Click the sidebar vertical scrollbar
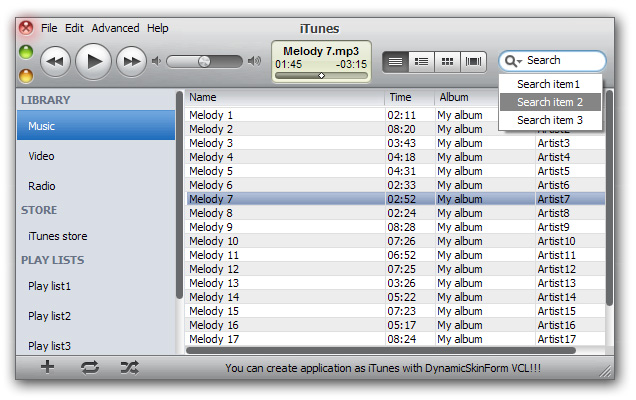The width and height of the screenshot is (636, 400). pyautogui.click(x=179, y=195)
